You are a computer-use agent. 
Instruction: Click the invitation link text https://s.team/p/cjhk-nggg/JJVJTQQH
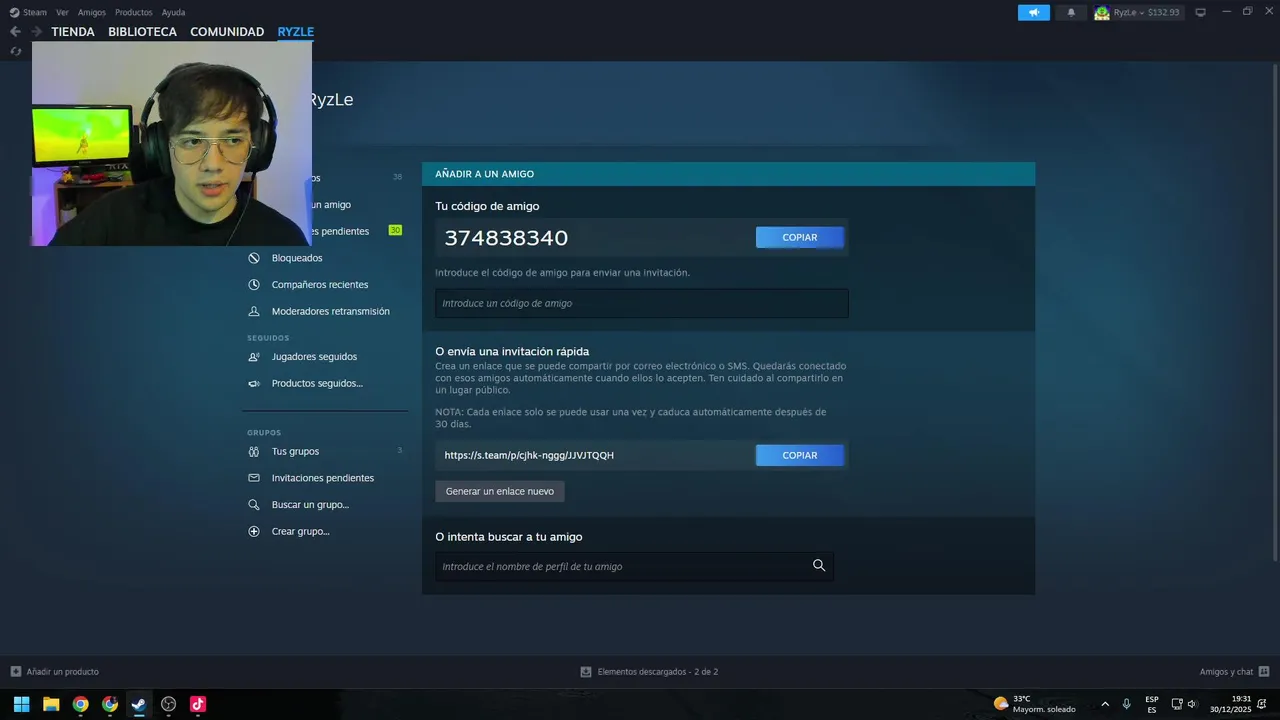click(529, 455)
